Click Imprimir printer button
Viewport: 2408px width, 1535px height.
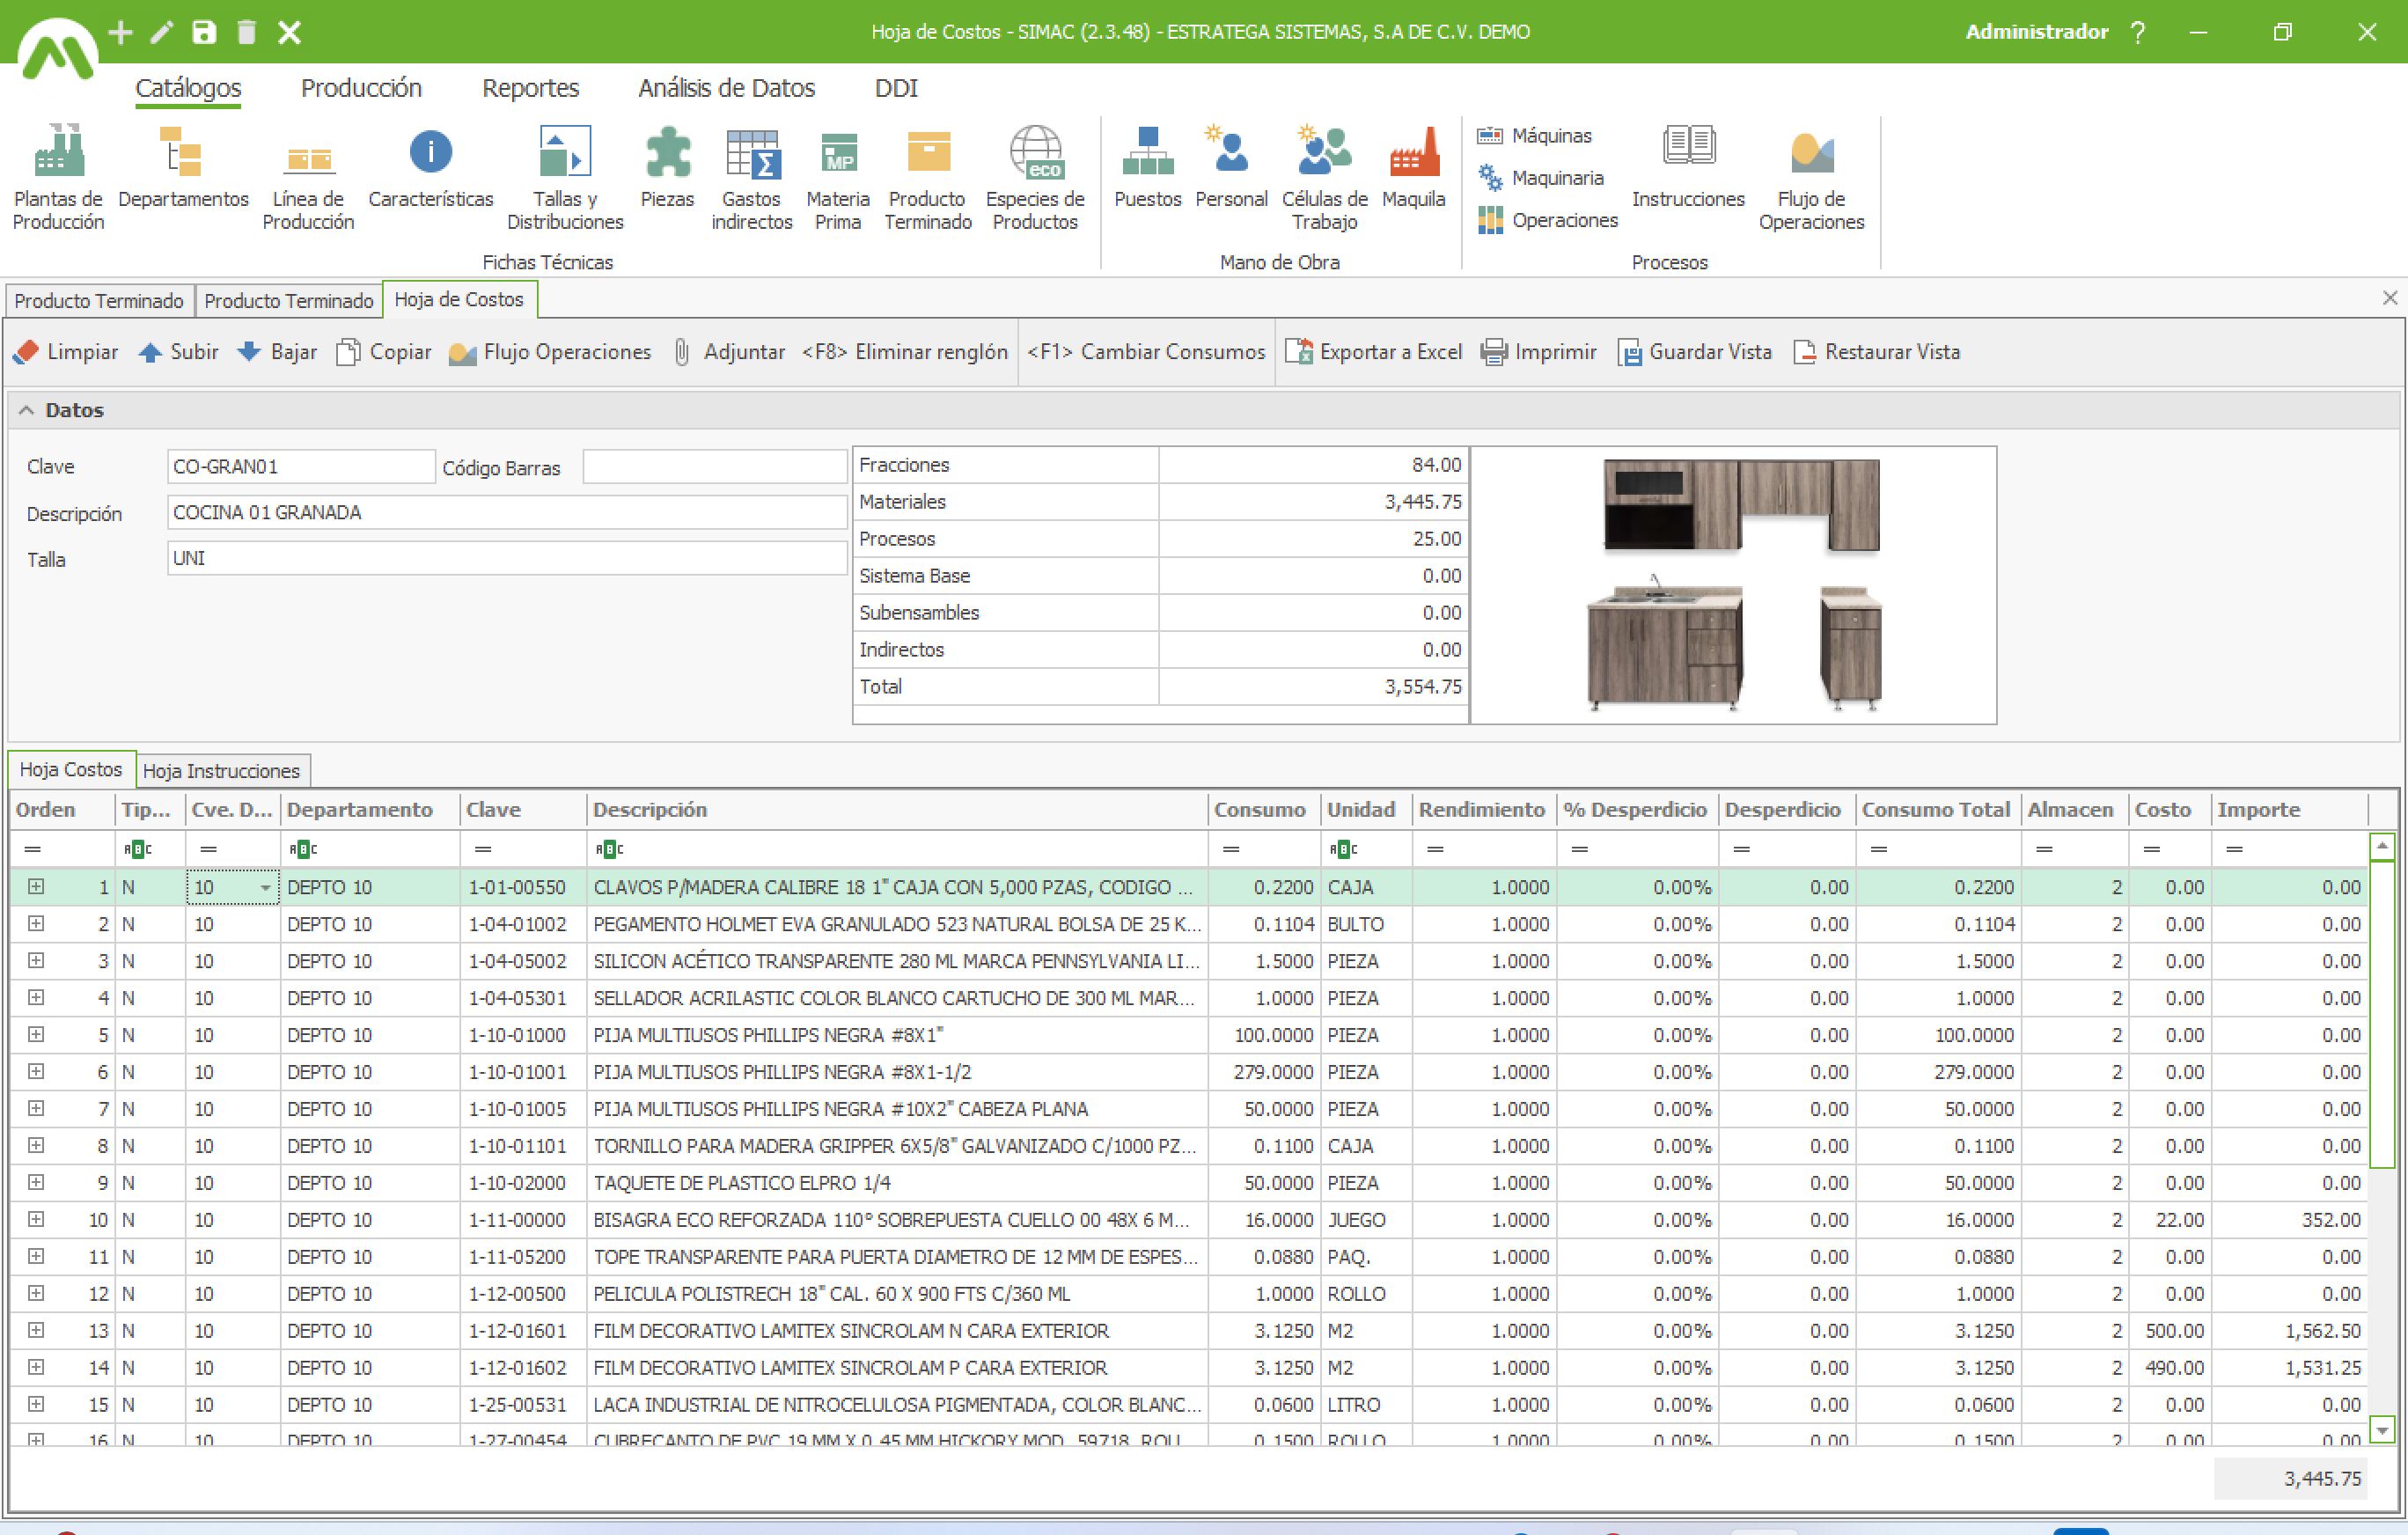[x=1538, y=352]
